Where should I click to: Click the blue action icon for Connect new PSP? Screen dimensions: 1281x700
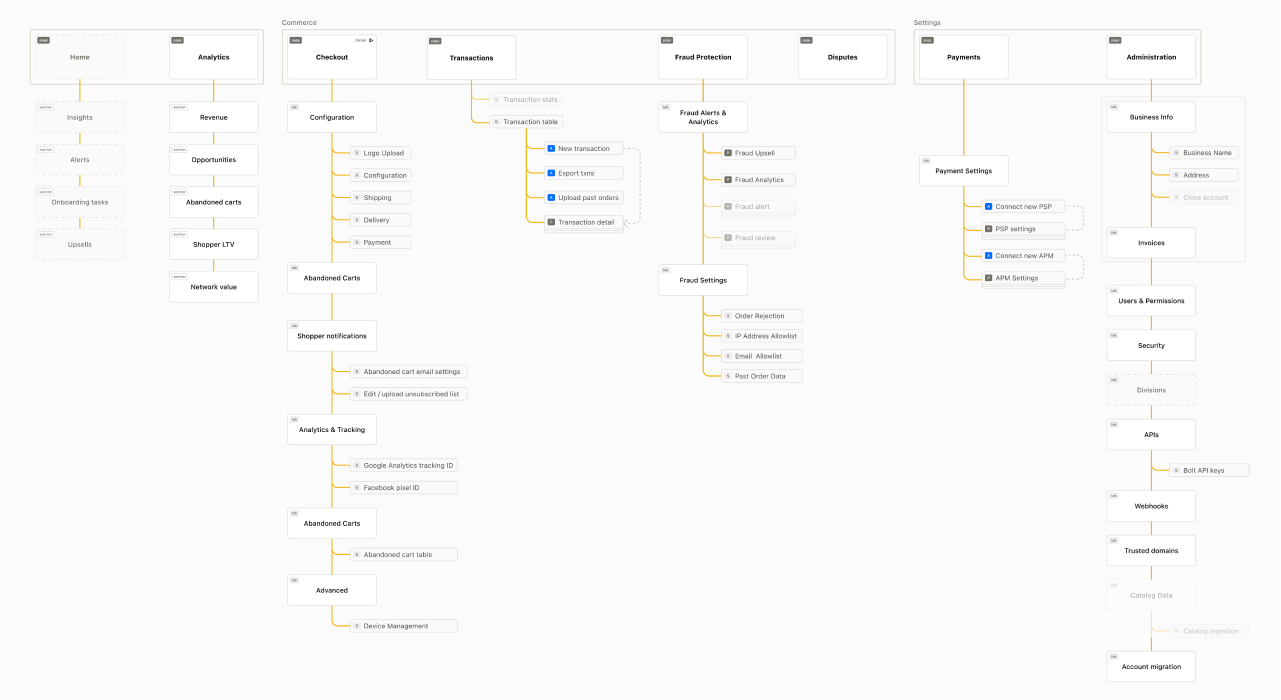tap(988, 207)
